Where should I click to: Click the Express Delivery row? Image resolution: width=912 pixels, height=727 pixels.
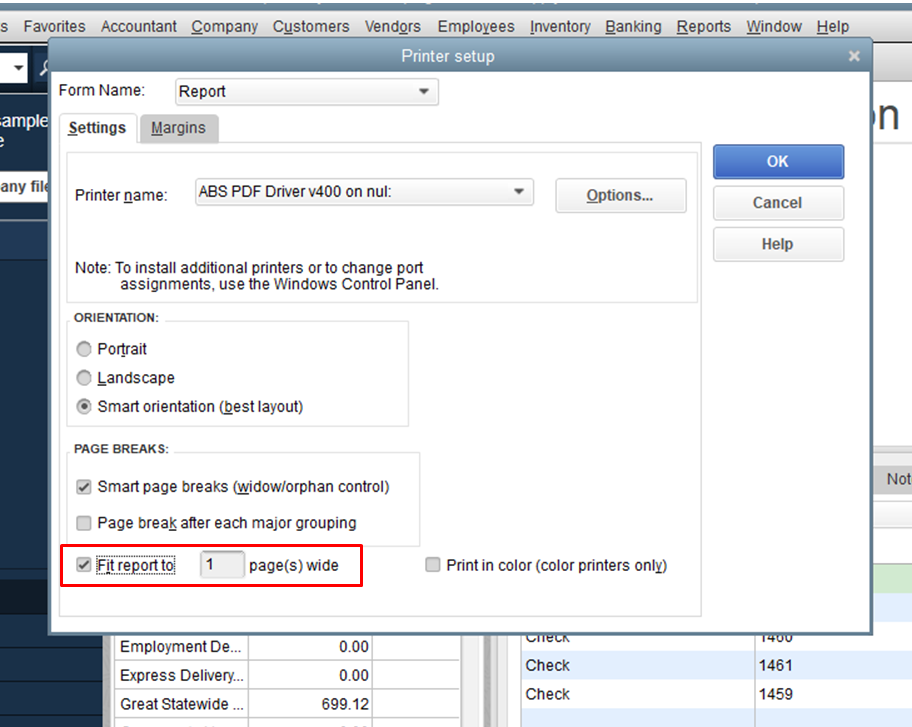coord(287,675)
